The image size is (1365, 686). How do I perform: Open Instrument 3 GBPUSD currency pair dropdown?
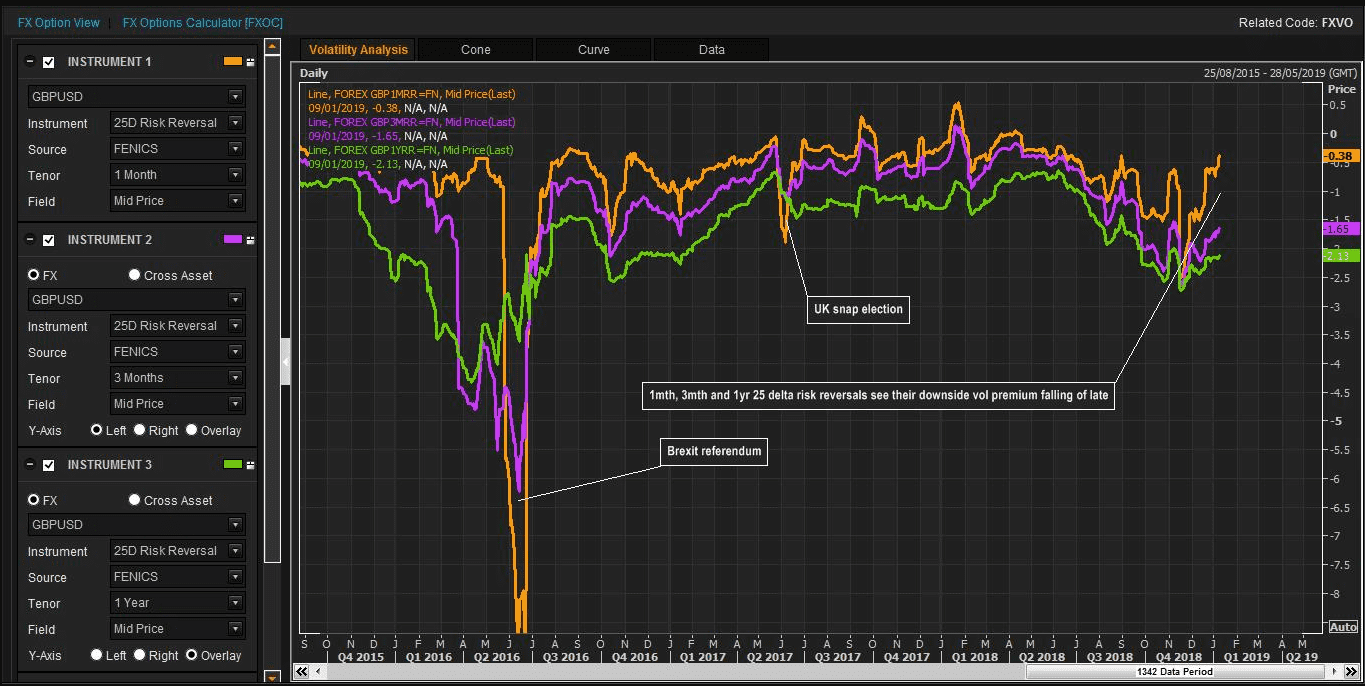[136, 525]
